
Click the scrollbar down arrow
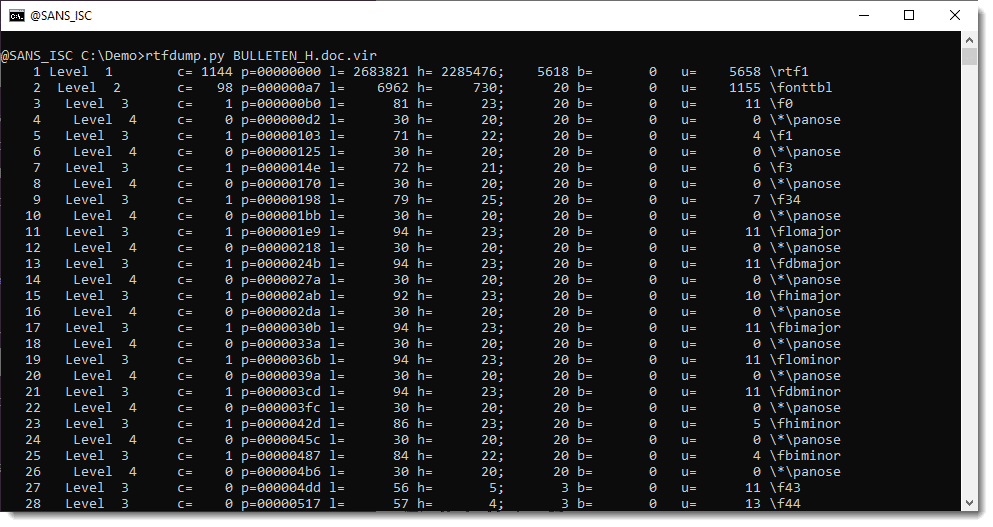coord(969,503)
